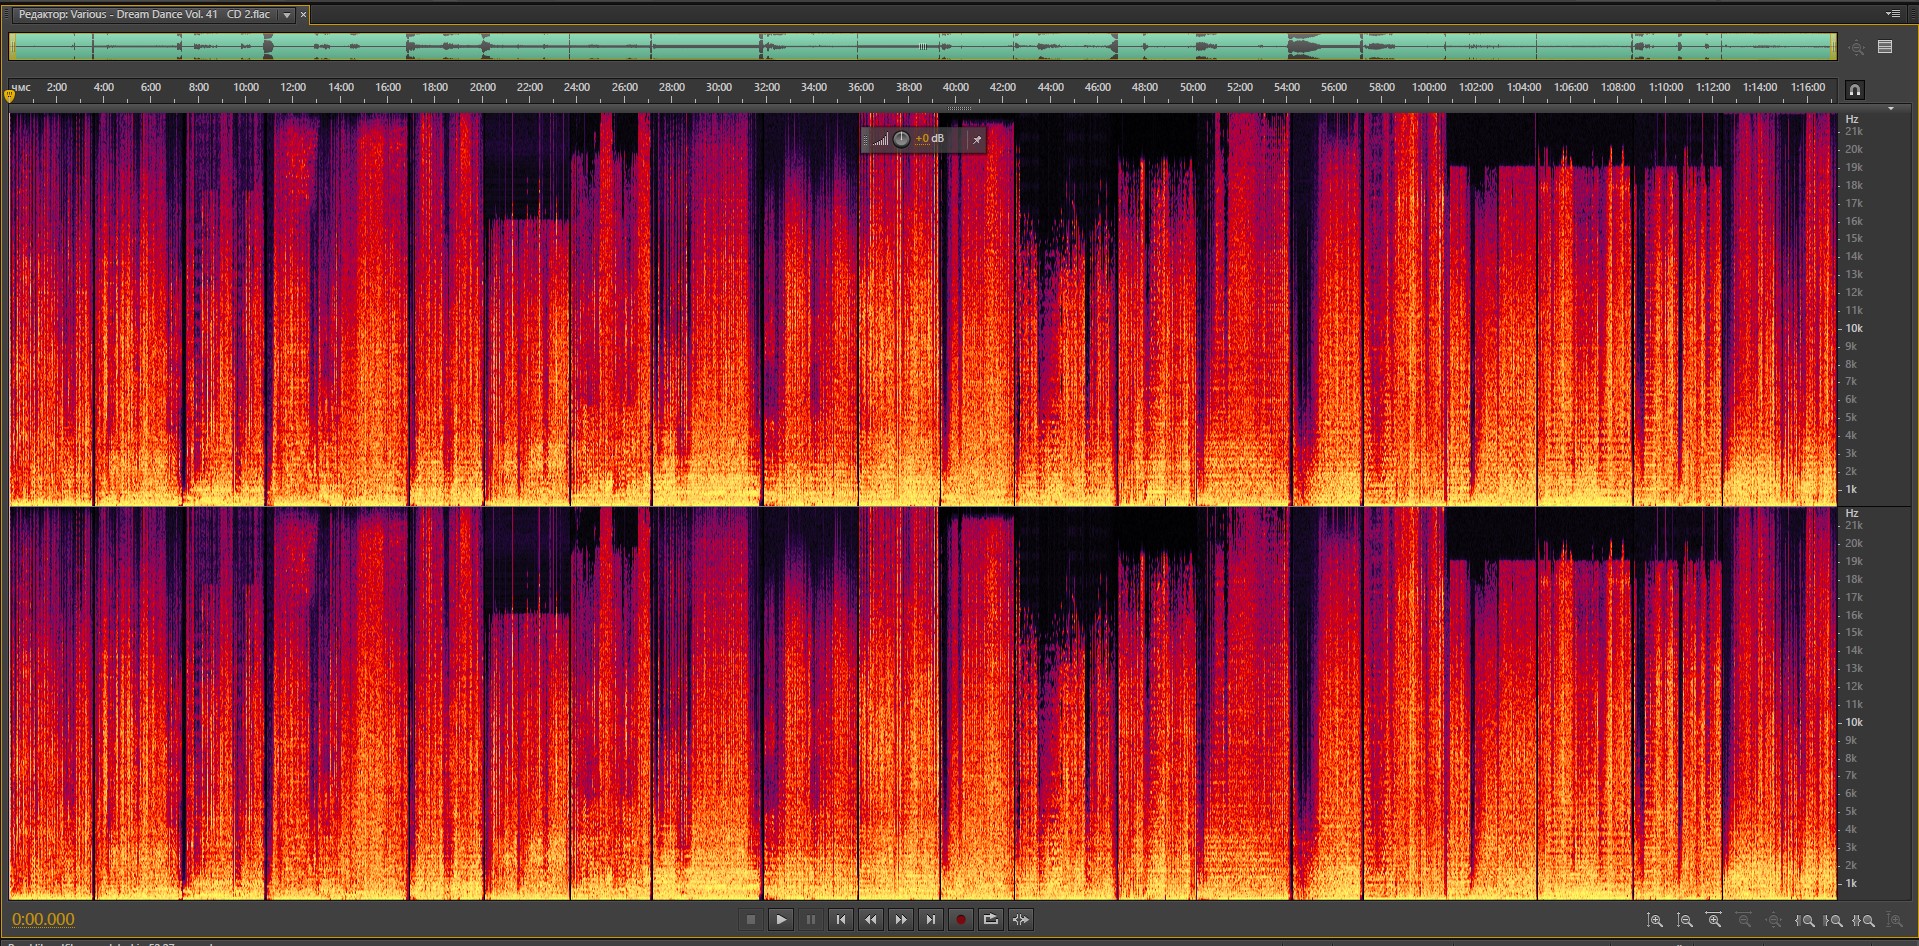
Task: Zoom in amplitude with first zoom icon
Action: tap(1655, 920)
